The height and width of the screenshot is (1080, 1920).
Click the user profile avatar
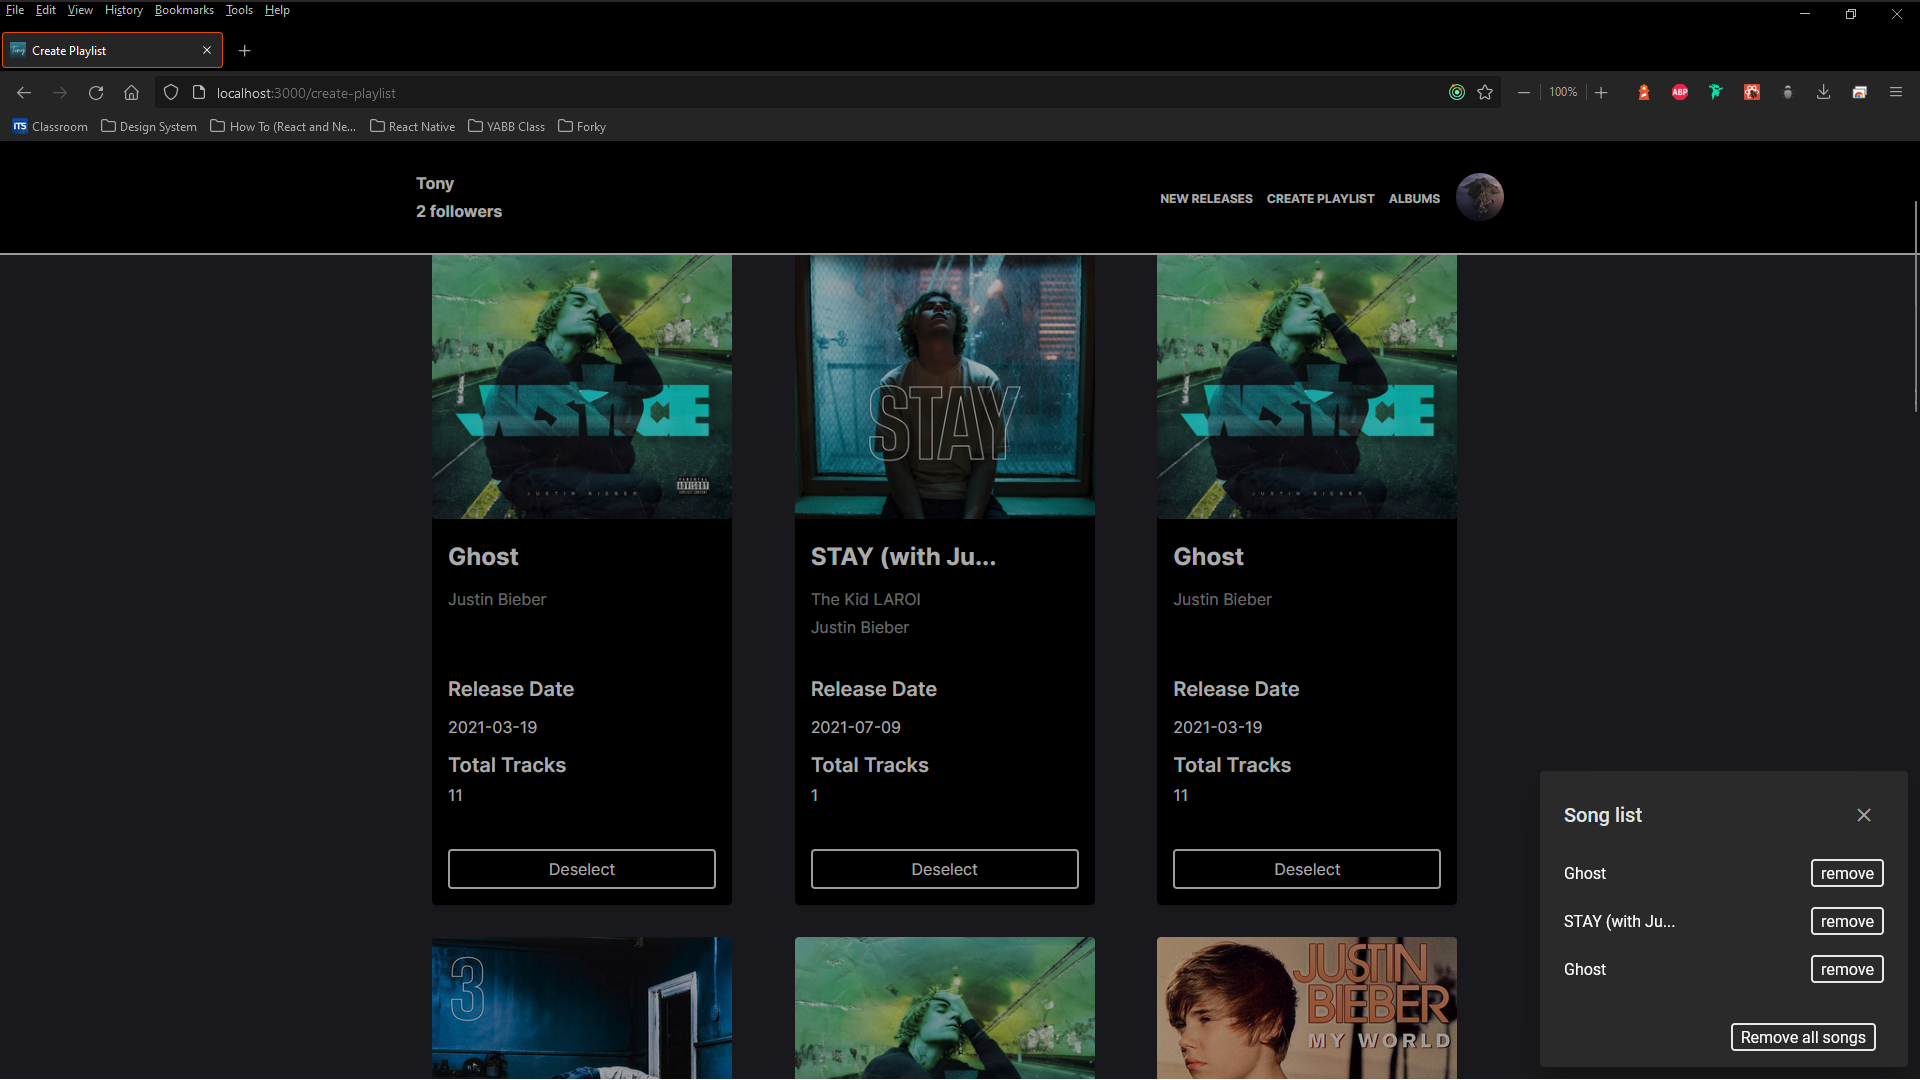coord(1479,197)
